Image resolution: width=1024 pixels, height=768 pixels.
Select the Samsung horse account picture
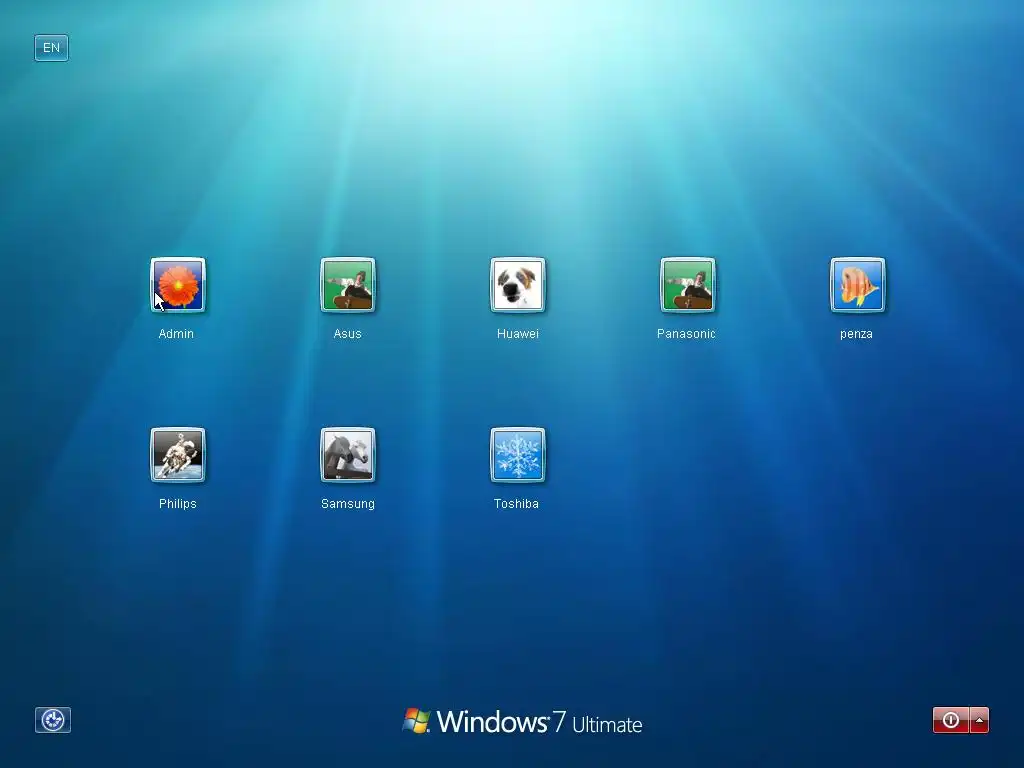347,455
